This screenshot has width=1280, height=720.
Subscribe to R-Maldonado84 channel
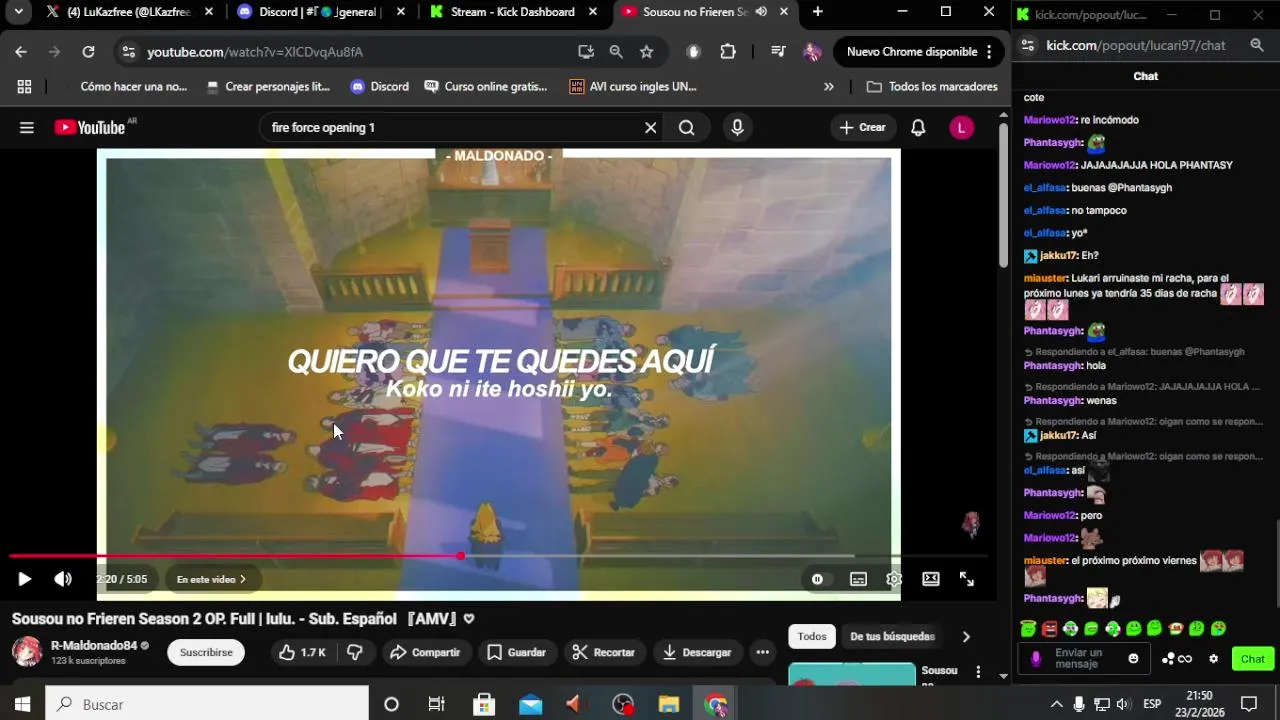click(x=206, y=652)
